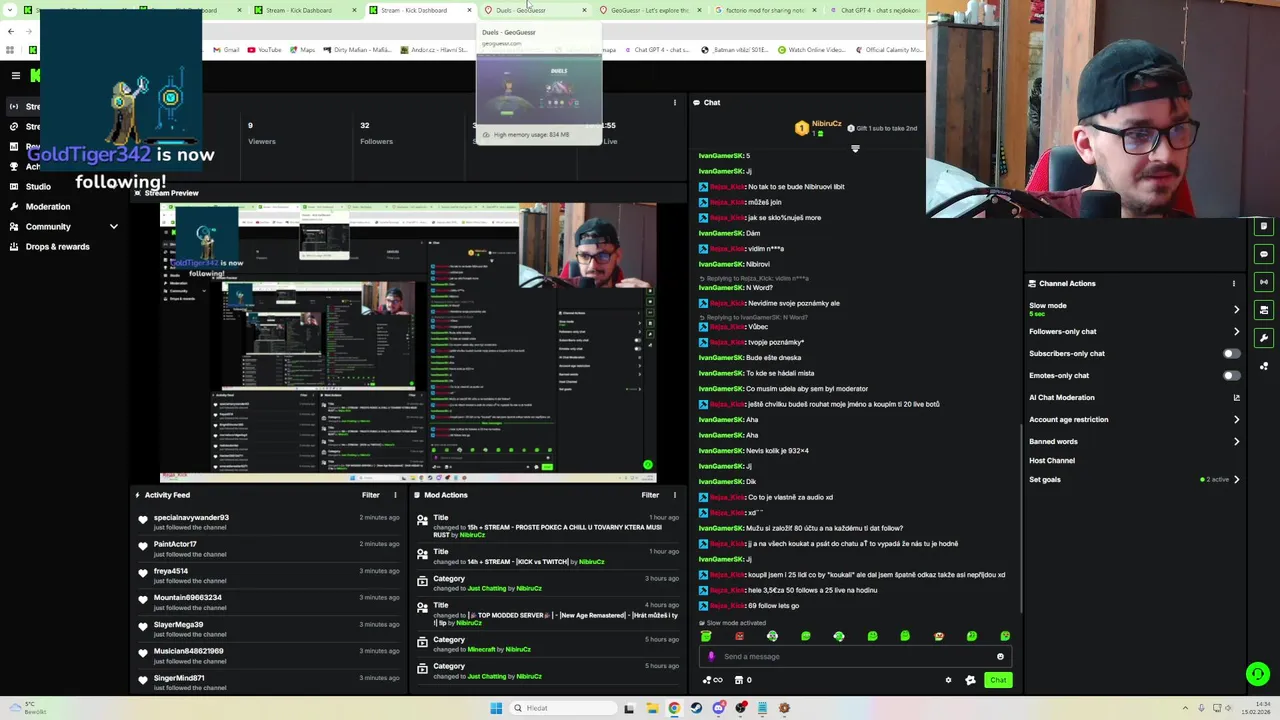Show hidden tray icons chevron
The width and height of the screenshot is (1280, 720).
[1187, 708]
